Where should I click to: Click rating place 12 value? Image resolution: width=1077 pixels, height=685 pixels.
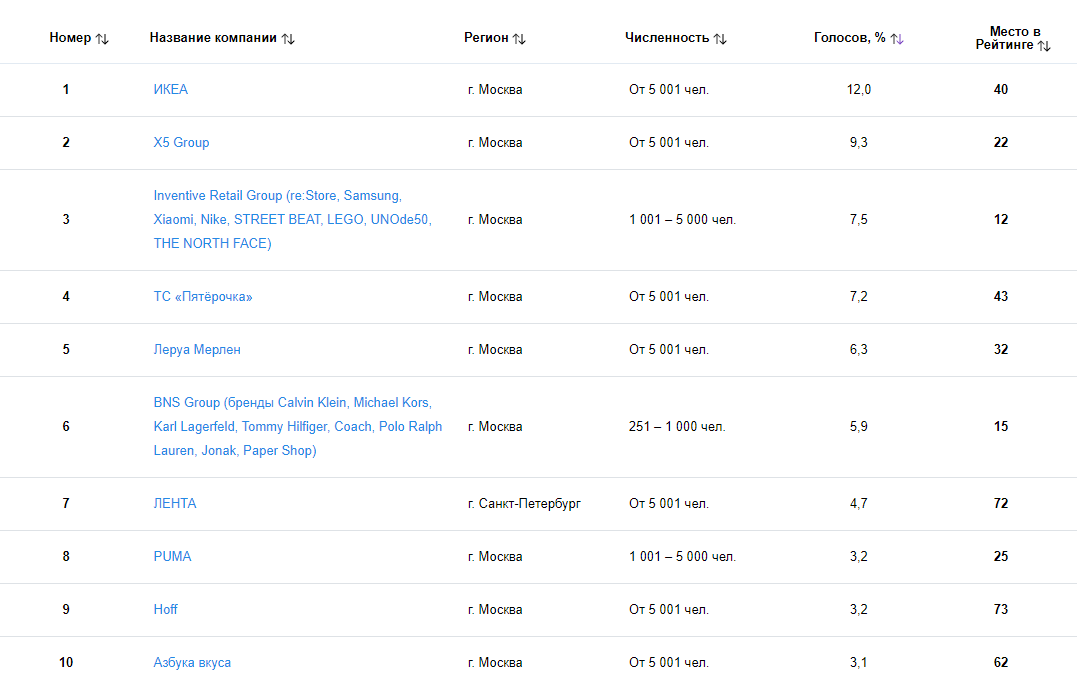pyautogui.click(x=1001, y=219)
